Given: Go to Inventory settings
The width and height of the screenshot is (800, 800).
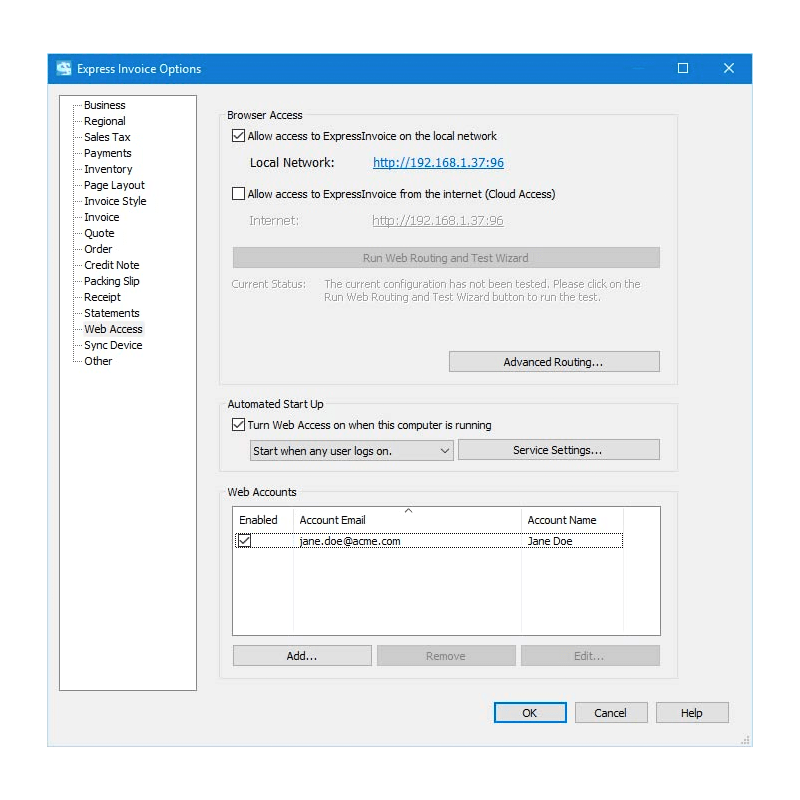Looking at the screenshot, I should [x=108, y=169].
